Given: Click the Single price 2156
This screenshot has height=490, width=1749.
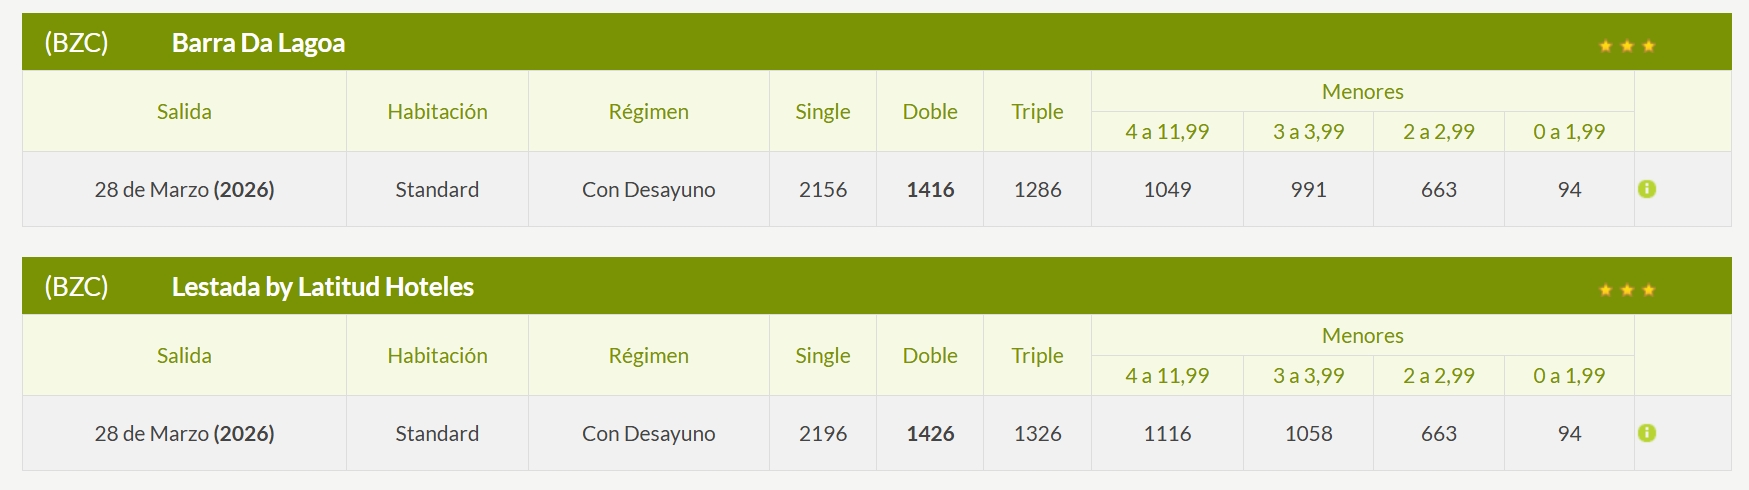Looking at the screenshot, I should 822,189.
